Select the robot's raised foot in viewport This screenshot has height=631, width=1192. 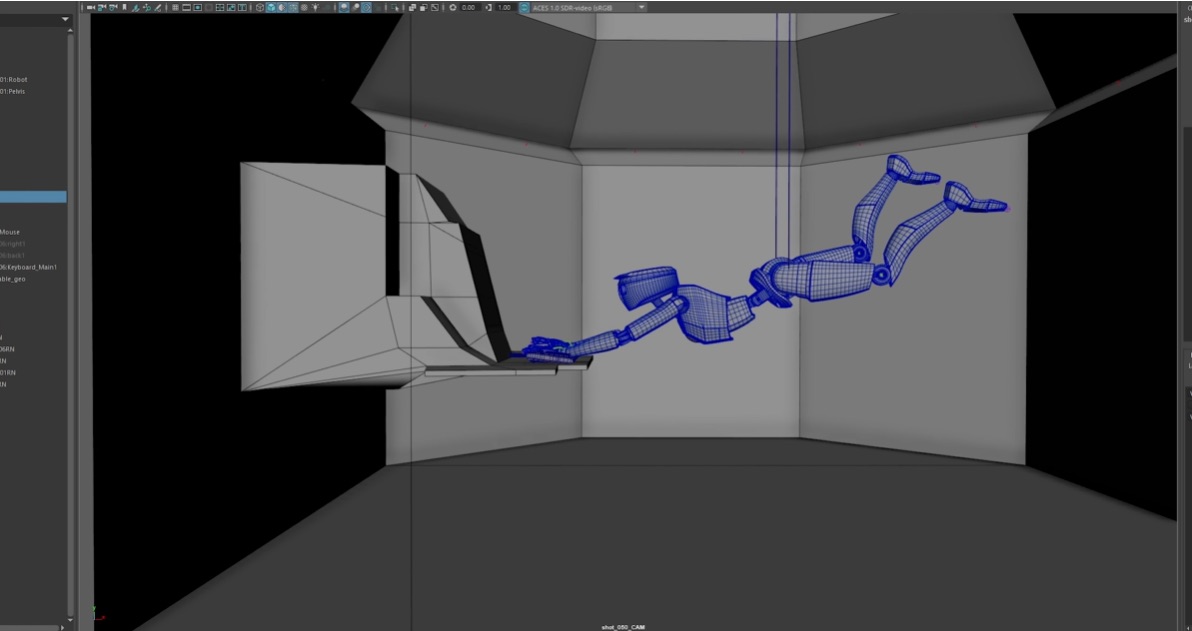point(911,170)
